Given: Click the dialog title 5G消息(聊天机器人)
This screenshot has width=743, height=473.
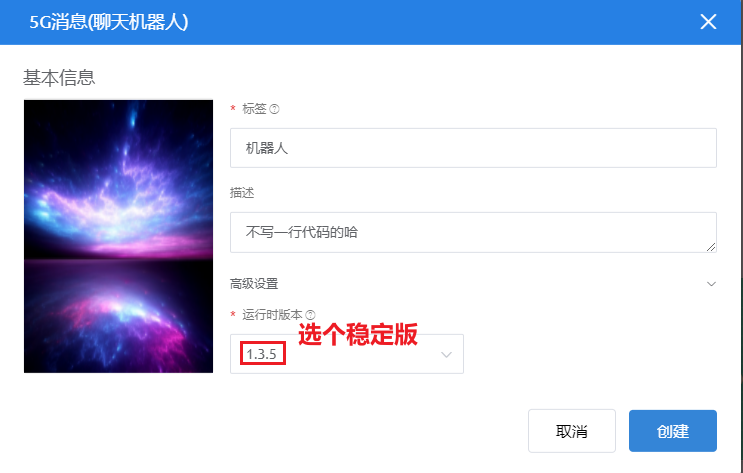Looking at the screenshot, I should (109, 22).
